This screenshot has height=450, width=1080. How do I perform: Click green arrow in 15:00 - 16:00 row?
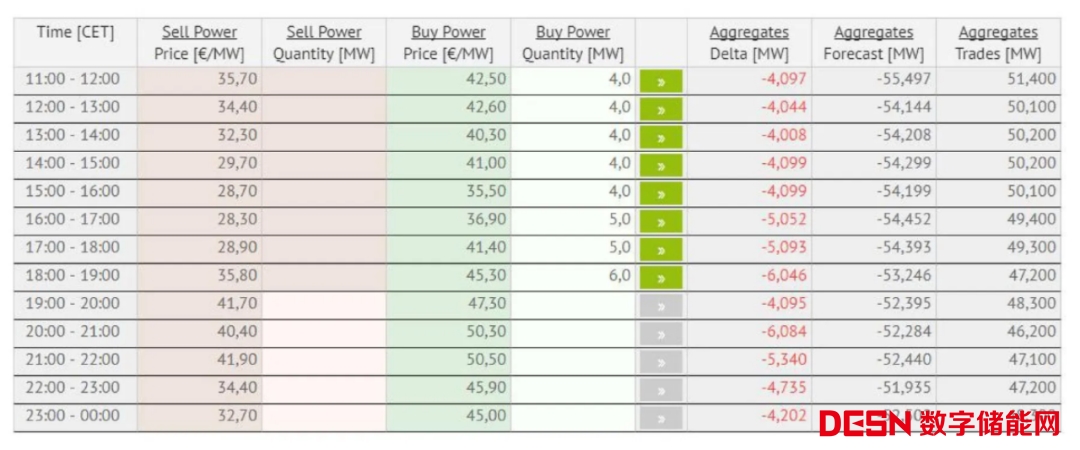click(x=660, y=193)
